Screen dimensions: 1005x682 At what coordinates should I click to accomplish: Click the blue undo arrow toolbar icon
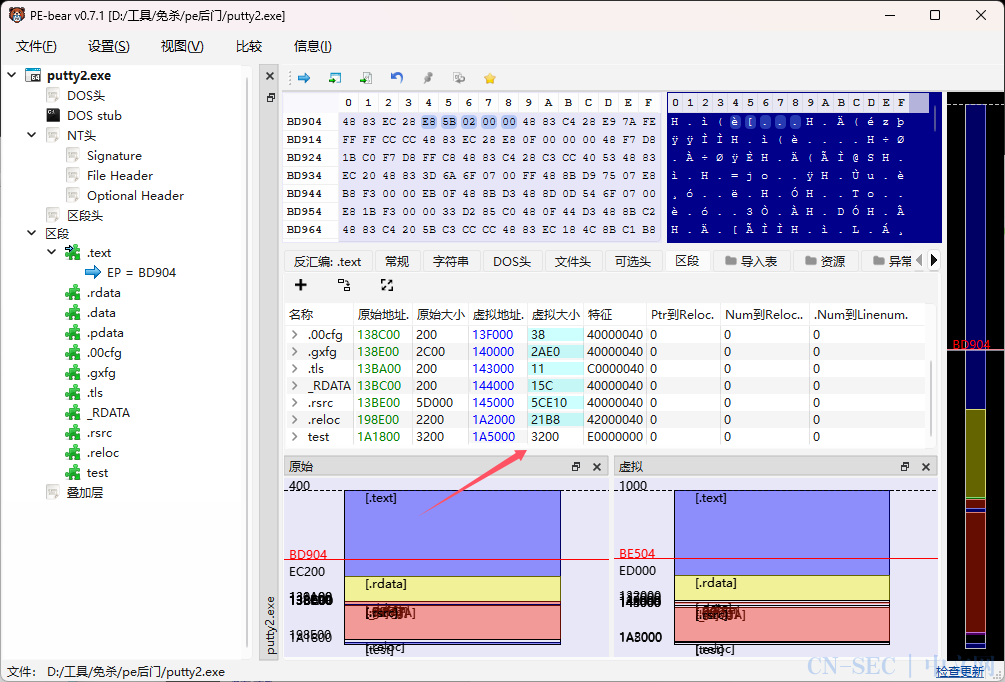pos(397,78)
